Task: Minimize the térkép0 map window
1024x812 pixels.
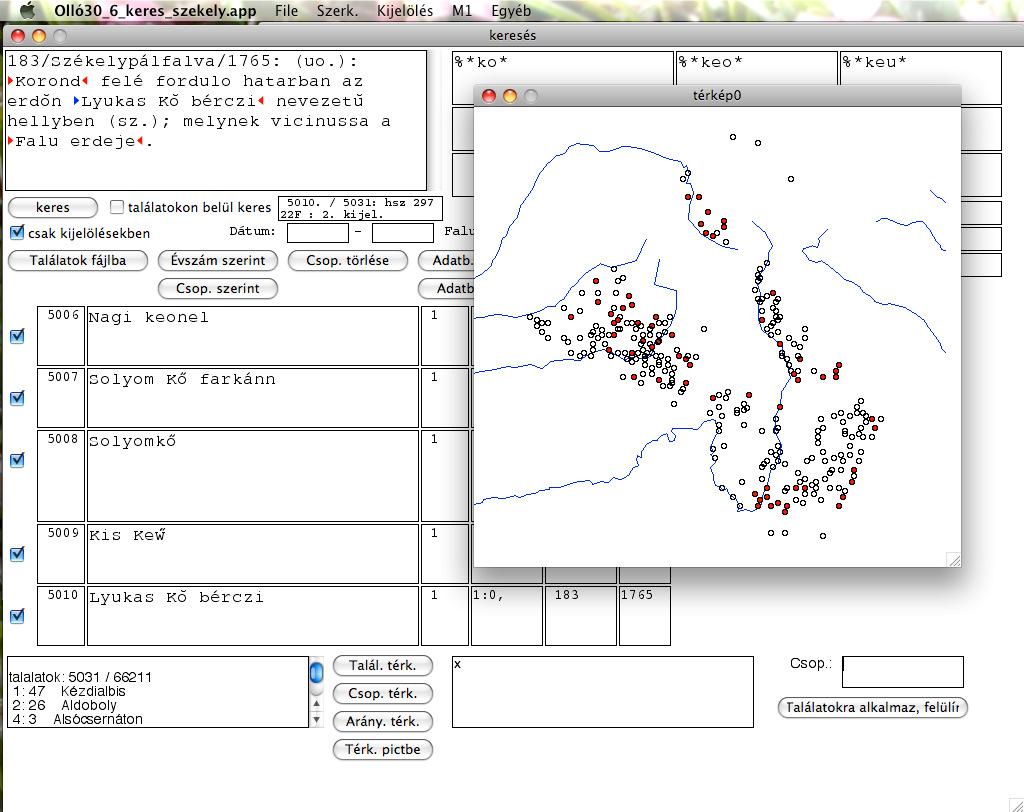Action: pos(510,96)
